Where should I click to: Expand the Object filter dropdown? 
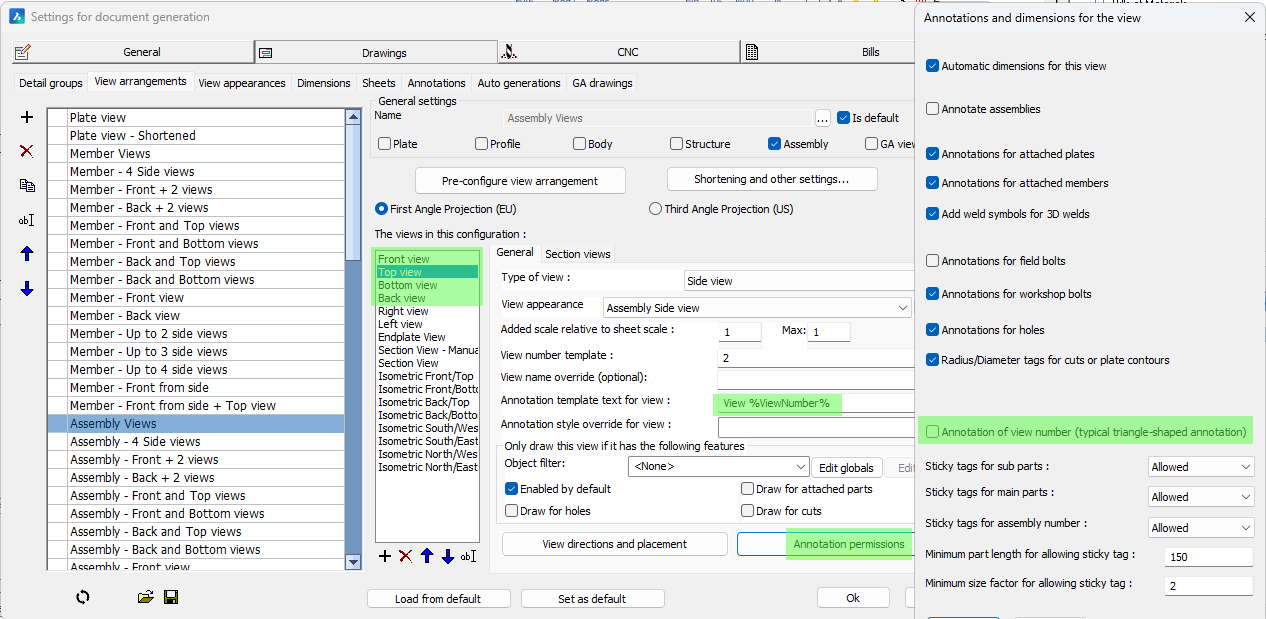pyautogui.click(x=800, y=467)
